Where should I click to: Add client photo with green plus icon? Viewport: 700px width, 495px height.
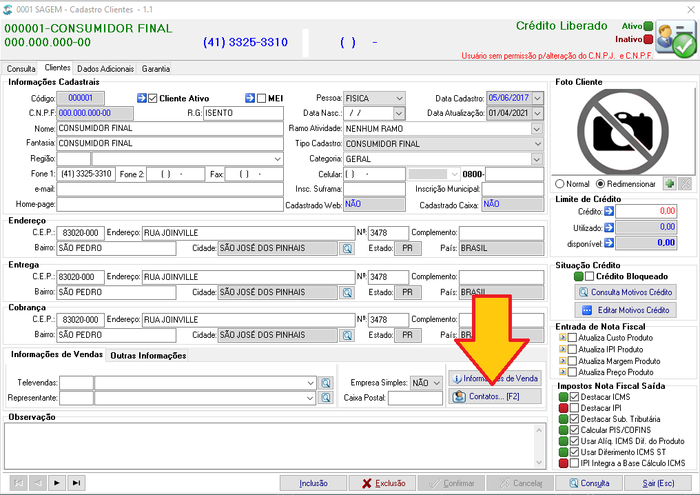669,183
